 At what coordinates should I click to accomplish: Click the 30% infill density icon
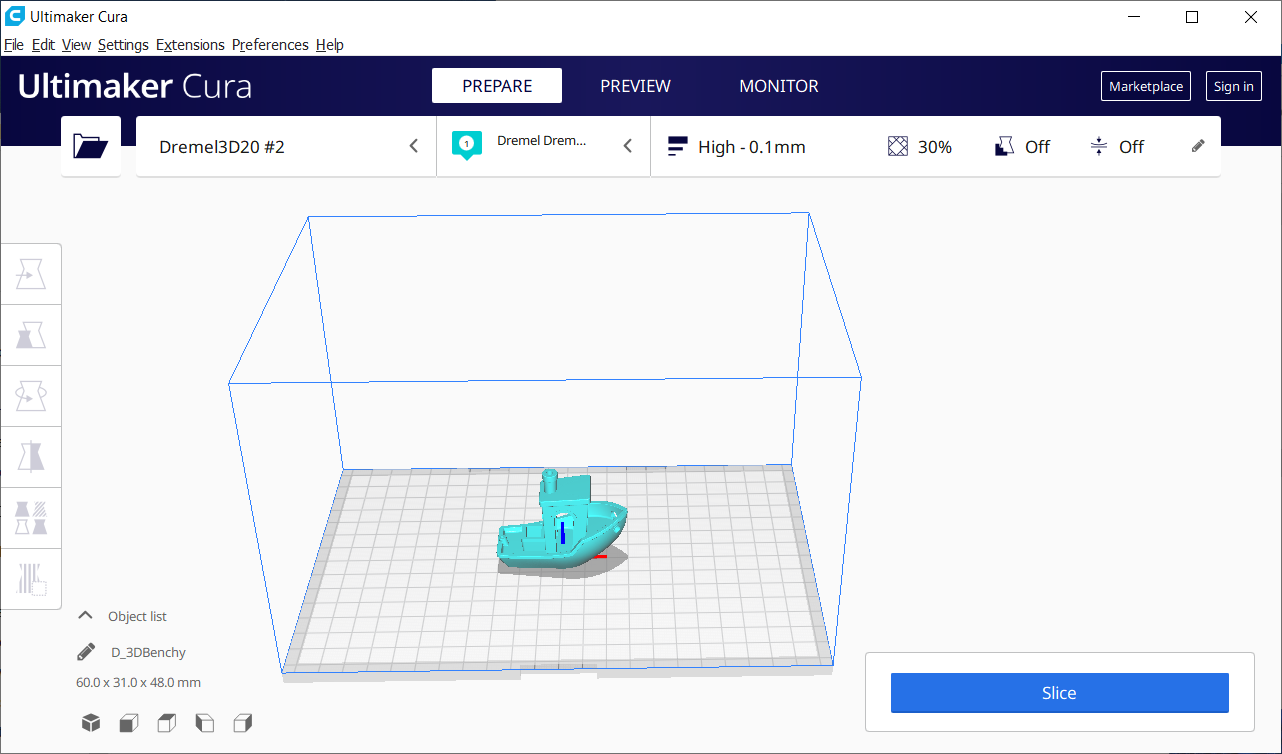click(x=898, y=147)
